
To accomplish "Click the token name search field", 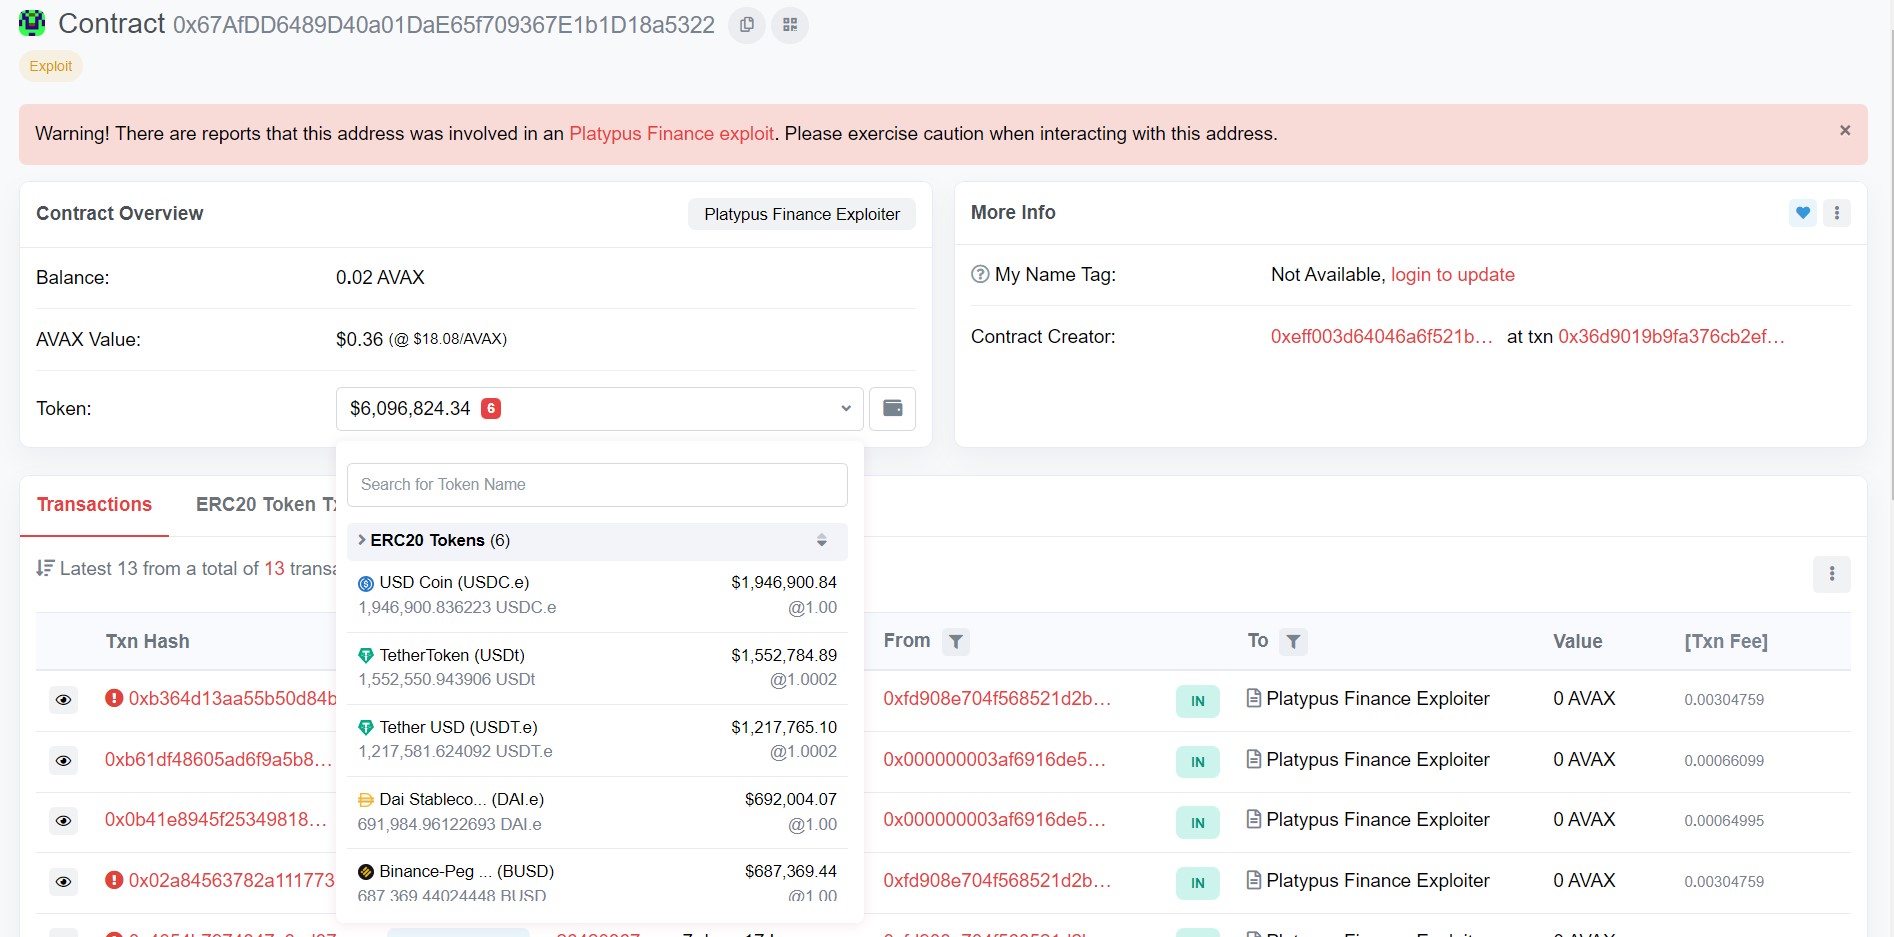I will coord(597,484).
